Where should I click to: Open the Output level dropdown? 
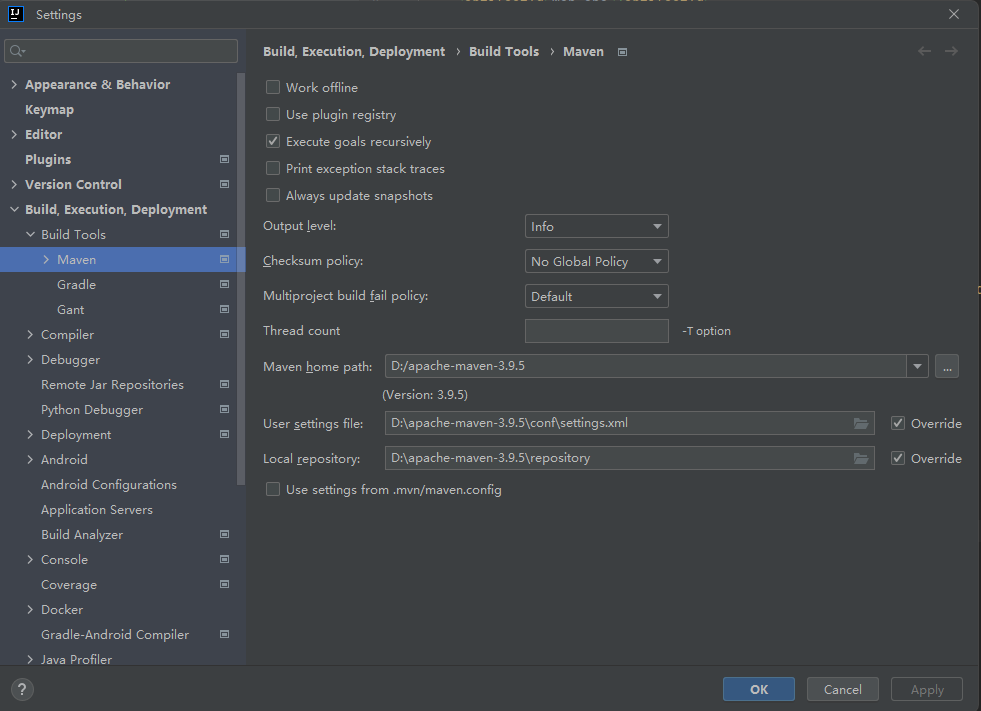597,226
